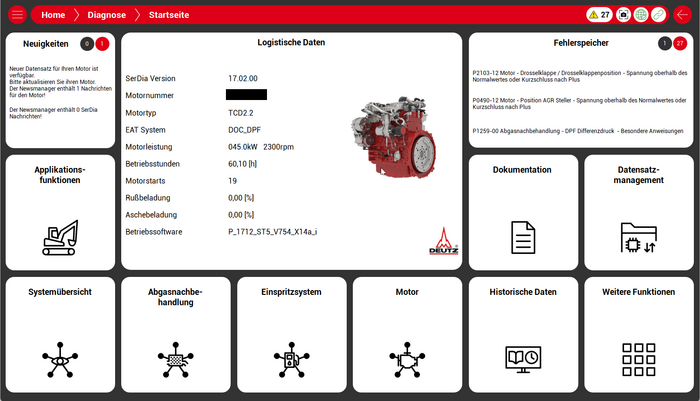This screenshot has width=700, height=401.
Task: Open Applikationsfunktionen excavator tile
Action: 60,212
